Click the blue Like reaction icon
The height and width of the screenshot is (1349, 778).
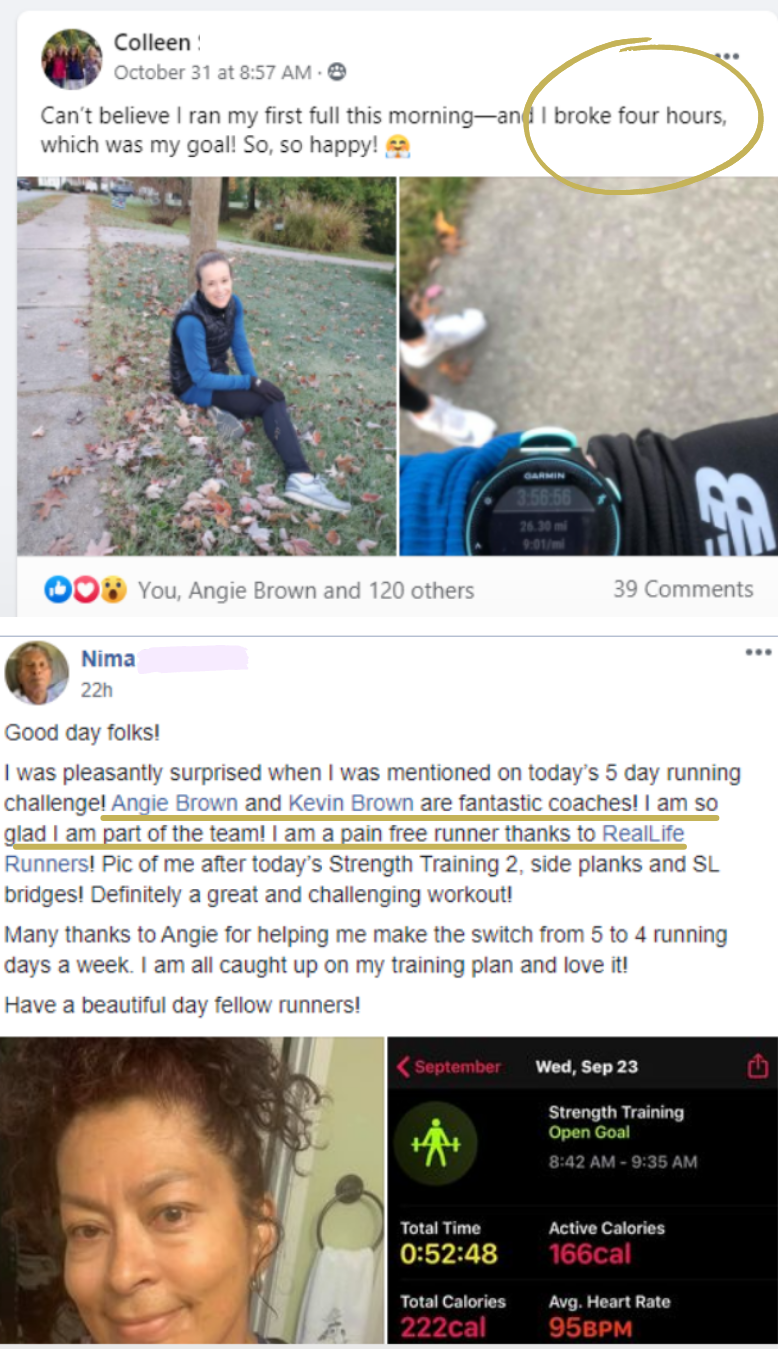pyautogui.click(x=56, y=590)
